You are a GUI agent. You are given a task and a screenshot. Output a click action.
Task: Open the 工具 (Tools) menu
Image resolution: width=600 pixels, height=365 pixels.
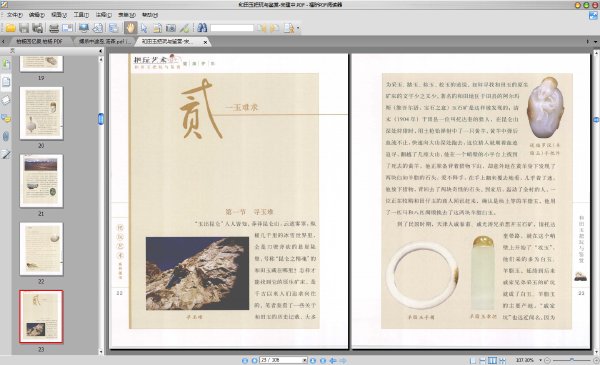click(81, 15)
